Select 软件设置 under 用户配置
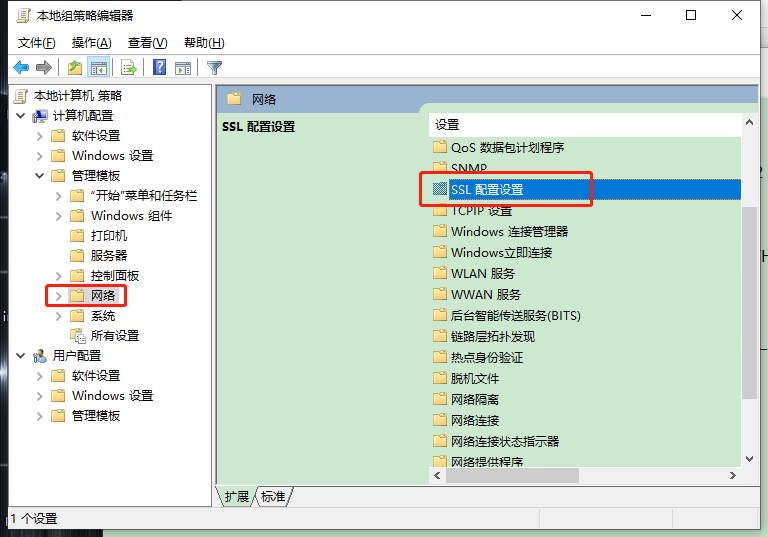The image size is (768, 537). tap(96, 376)
